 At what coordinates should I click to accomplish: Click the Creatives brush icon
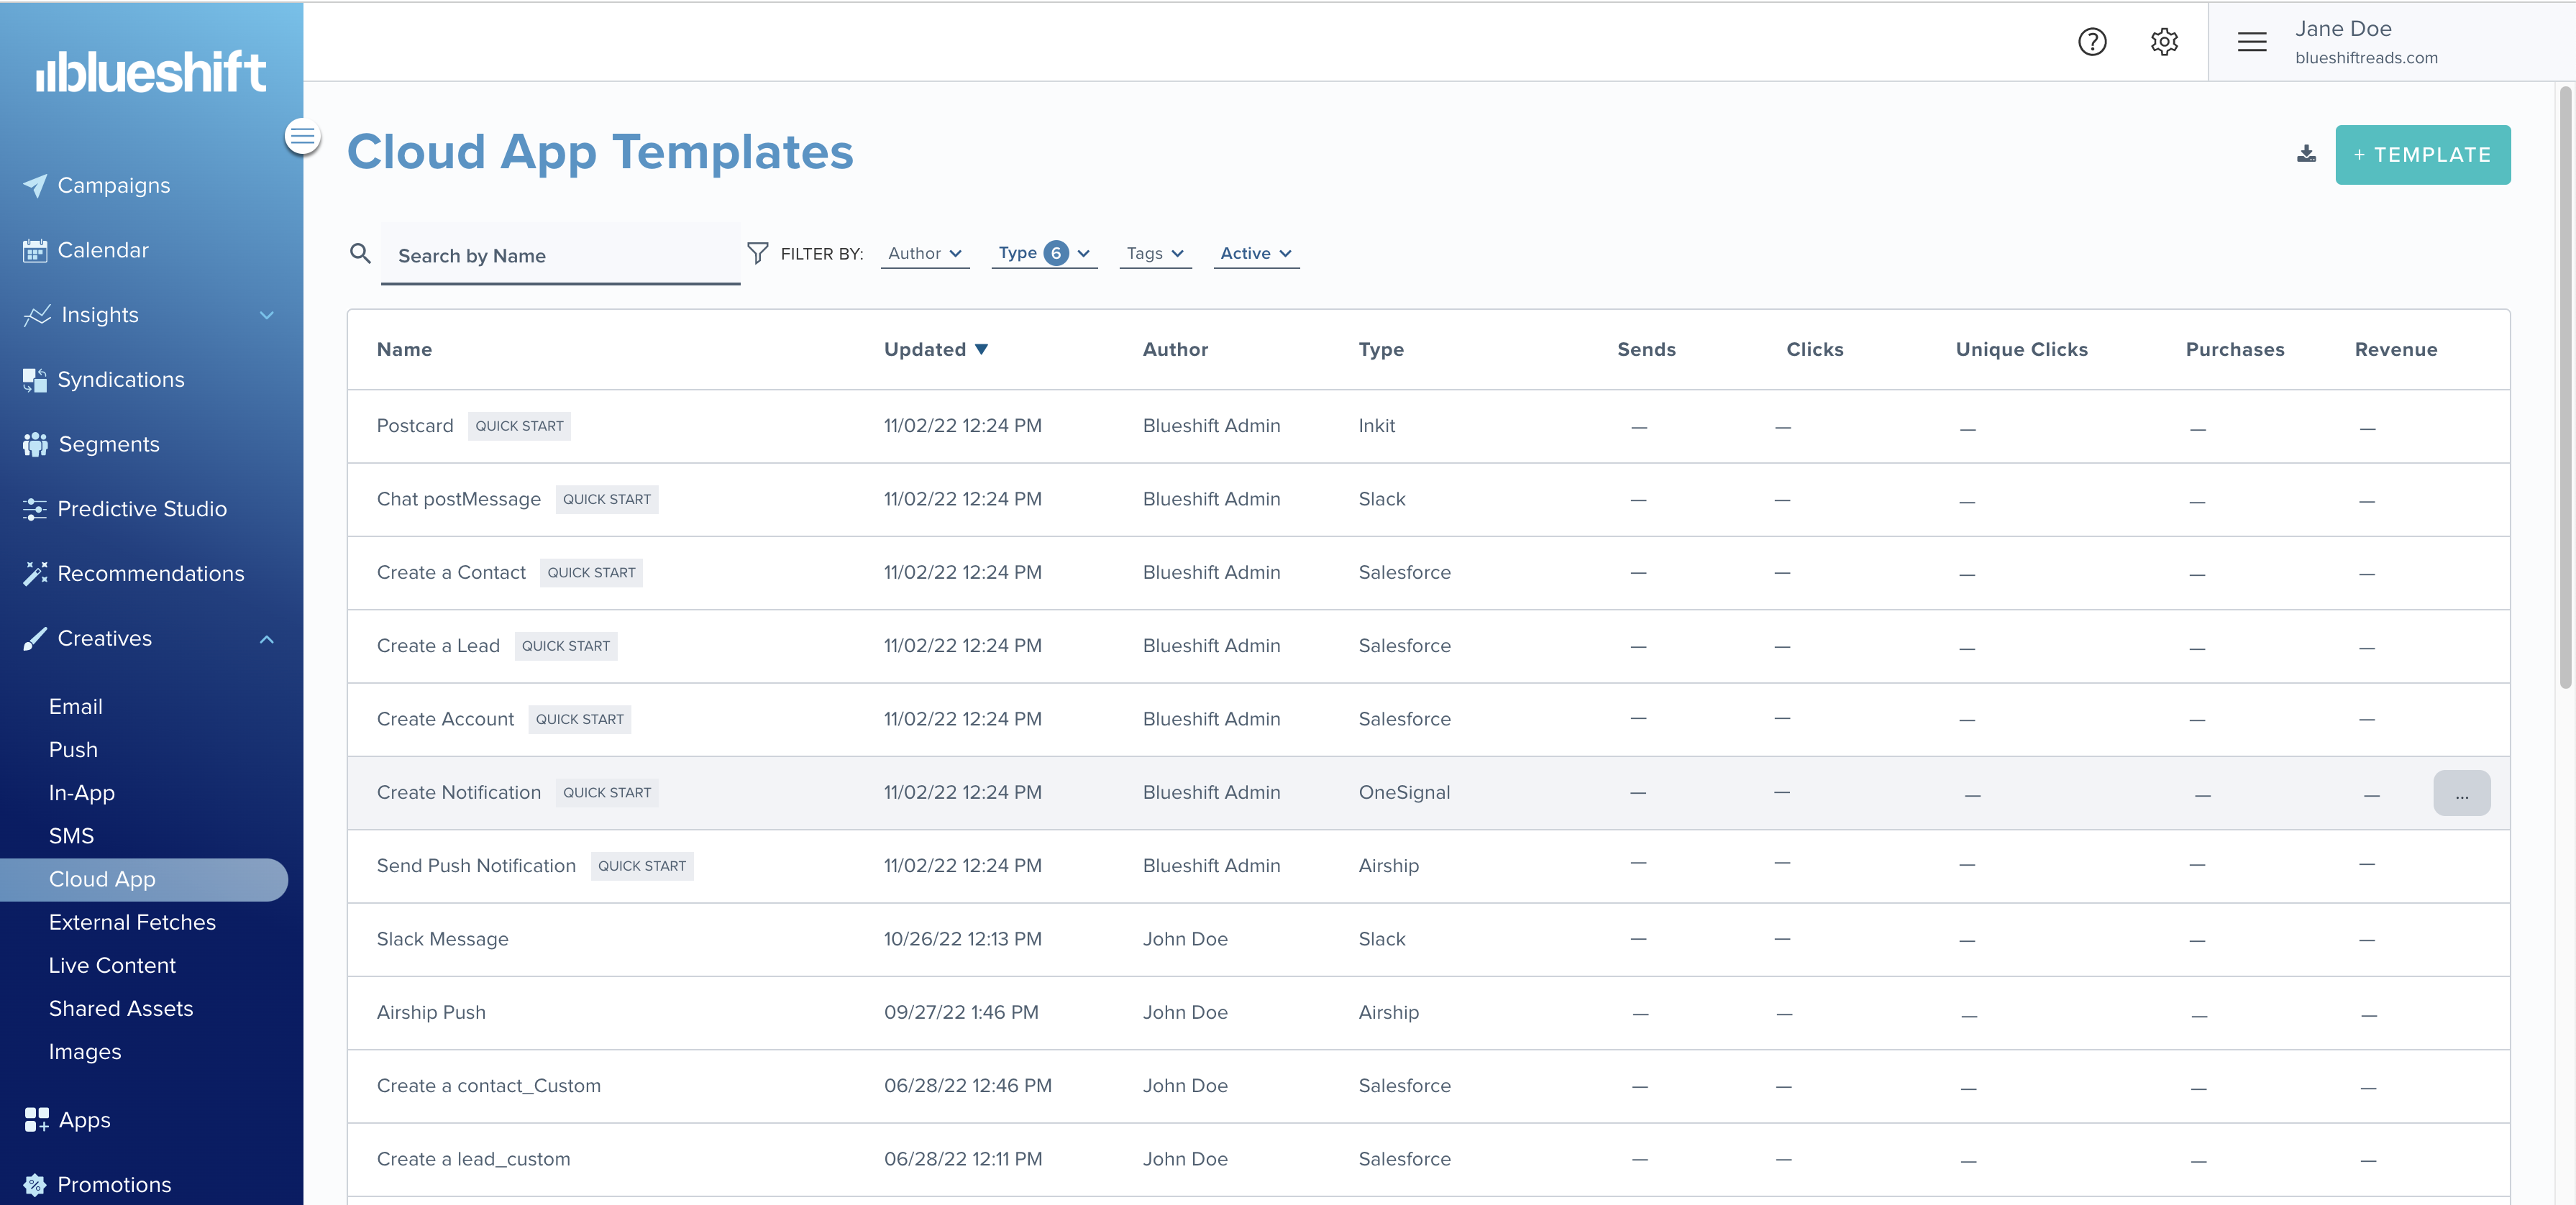35,639
